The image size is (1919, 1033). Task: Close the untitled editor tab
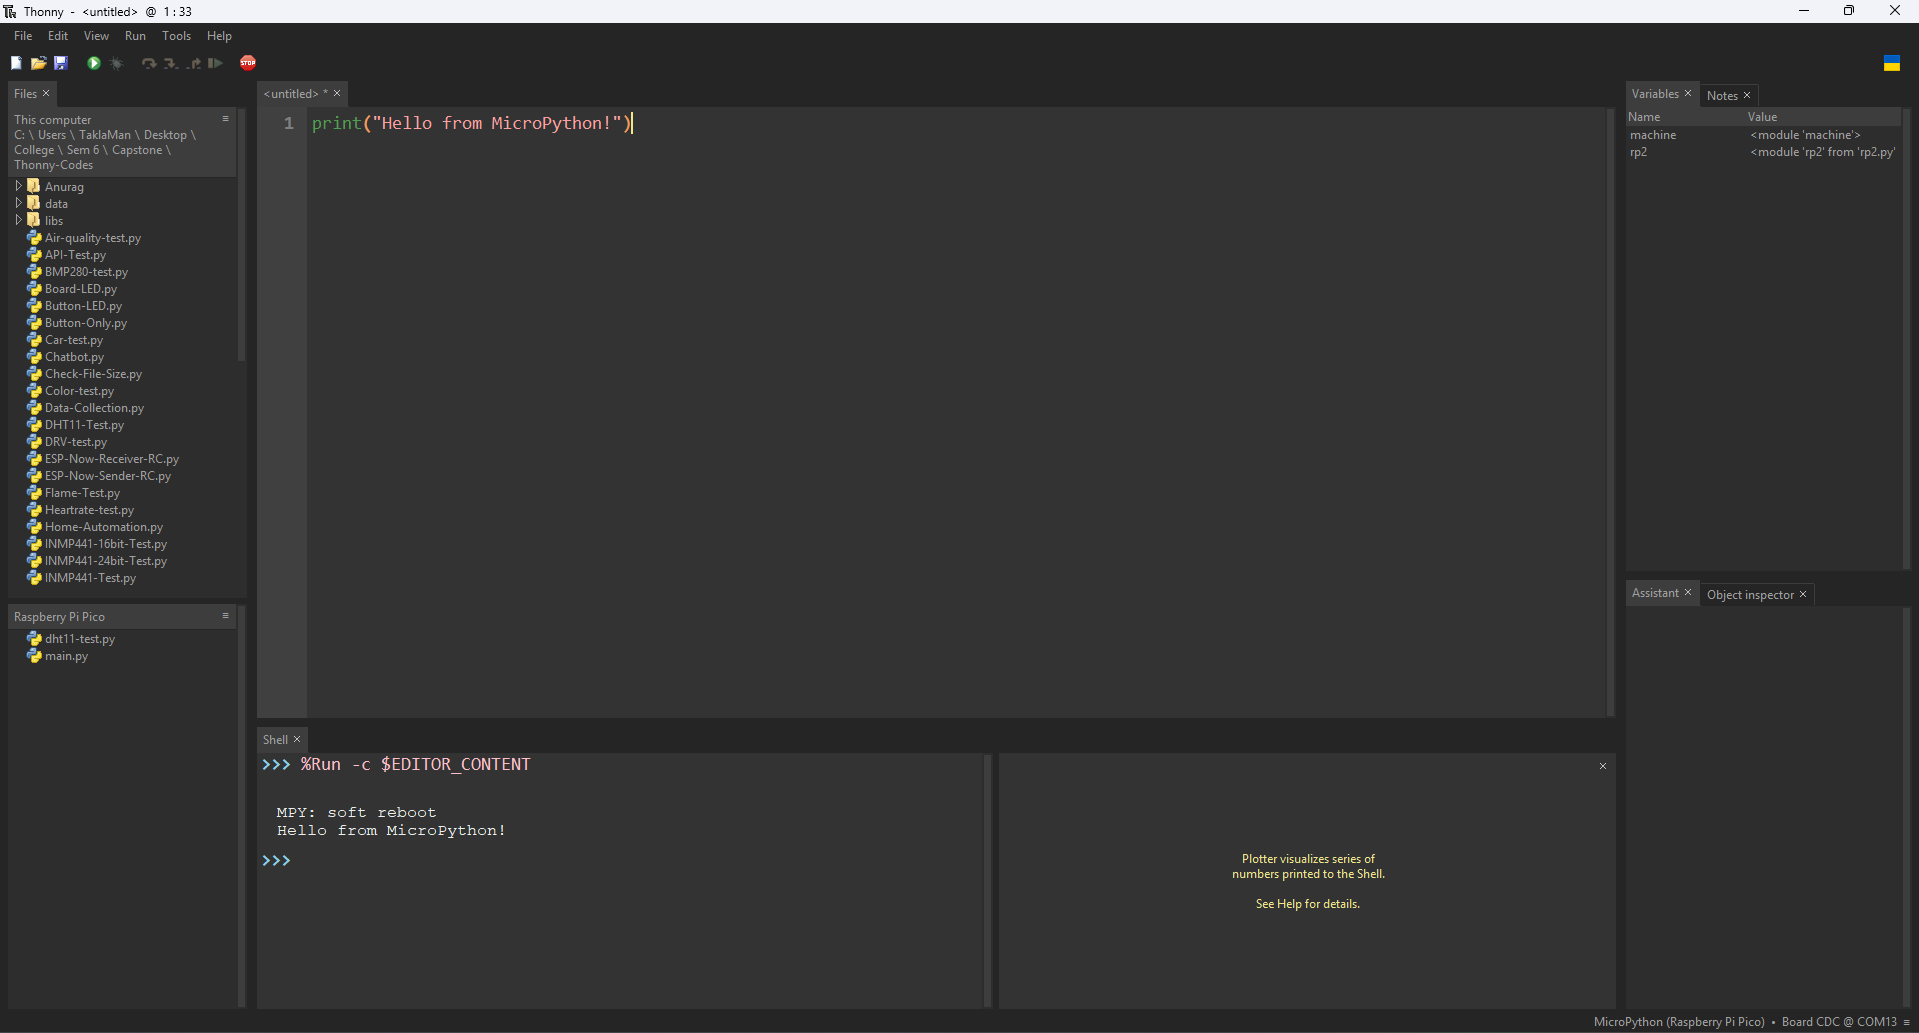coord(337,93)
